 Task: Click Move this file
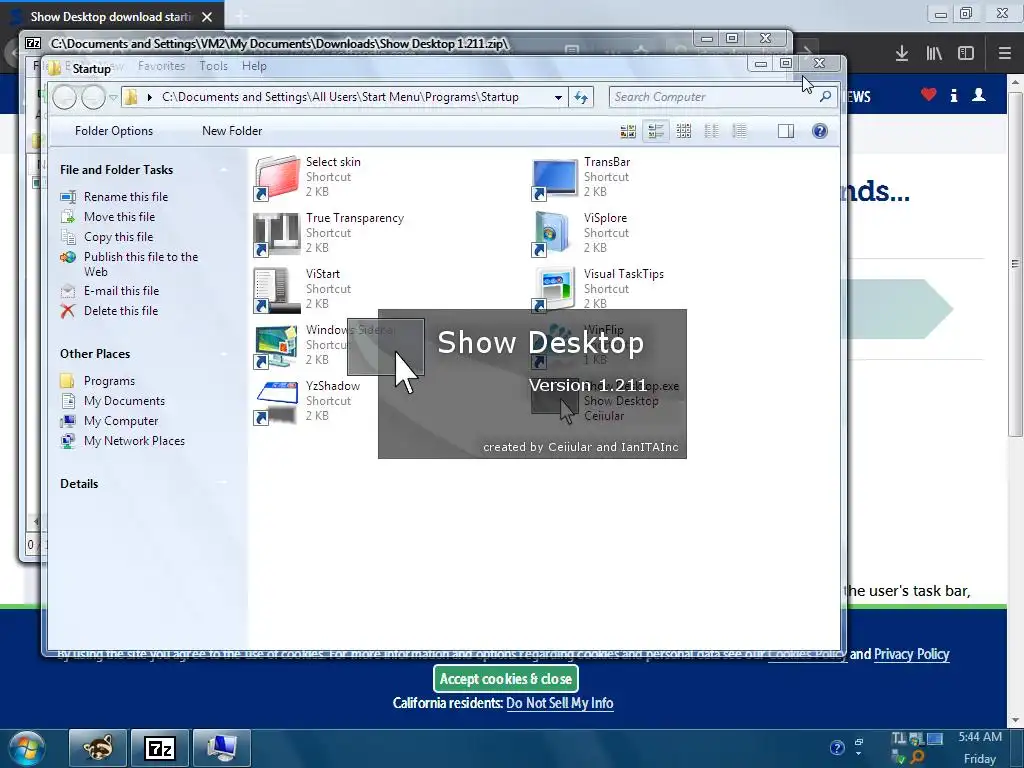120,217
